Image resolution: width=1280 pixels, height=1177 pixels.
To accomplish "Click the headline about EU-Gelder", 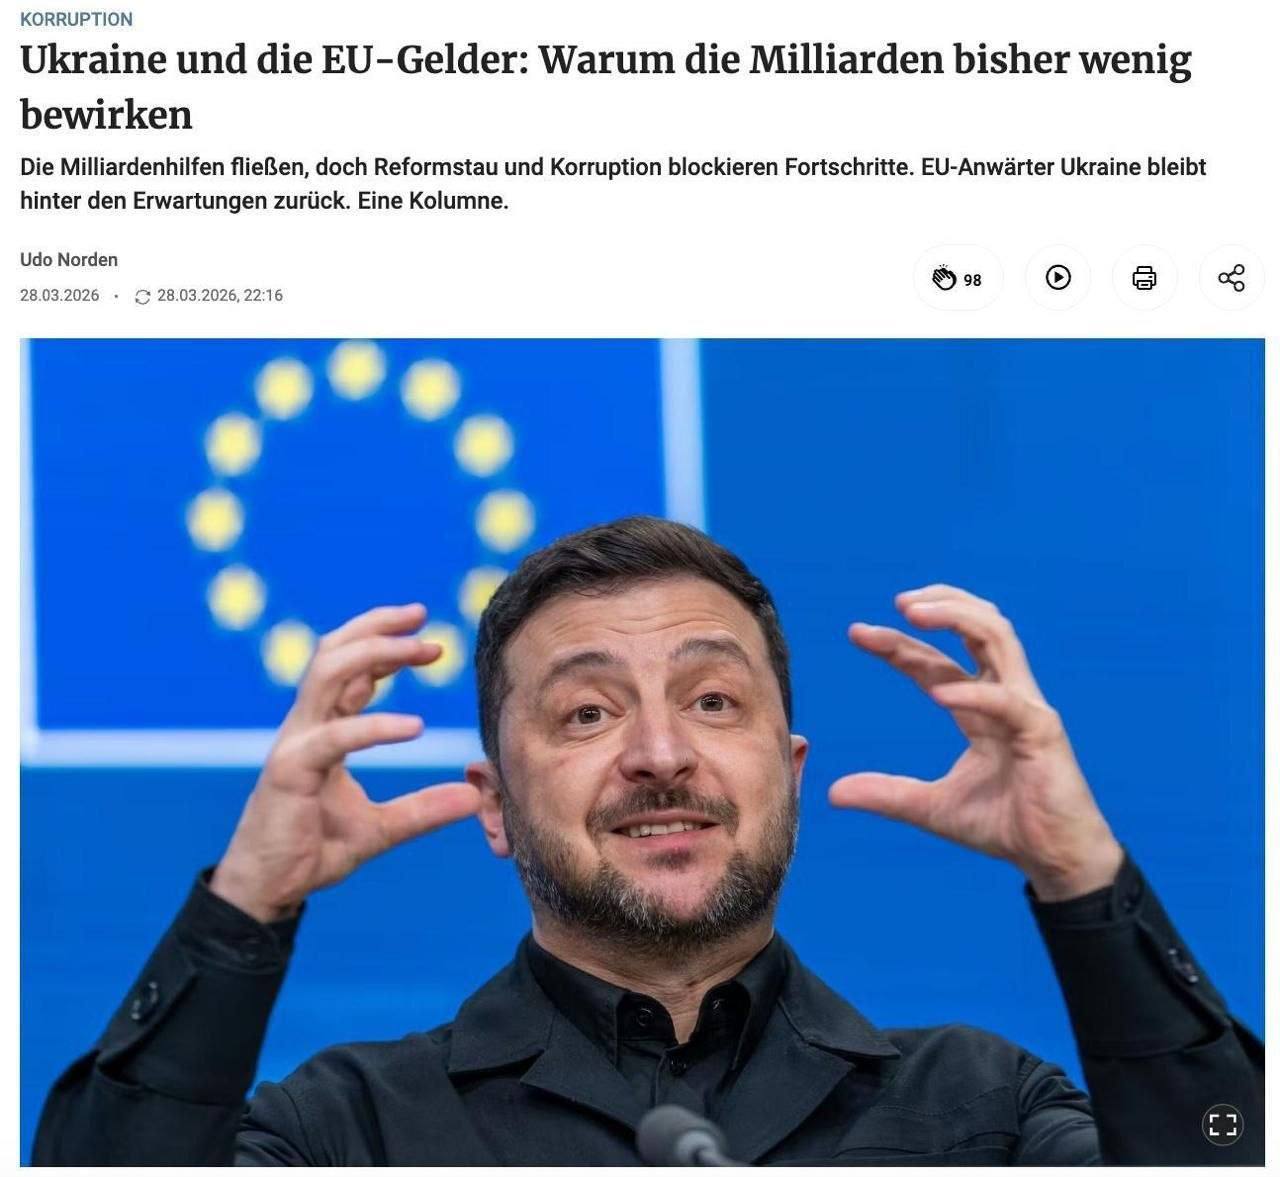I will (606, 87).
